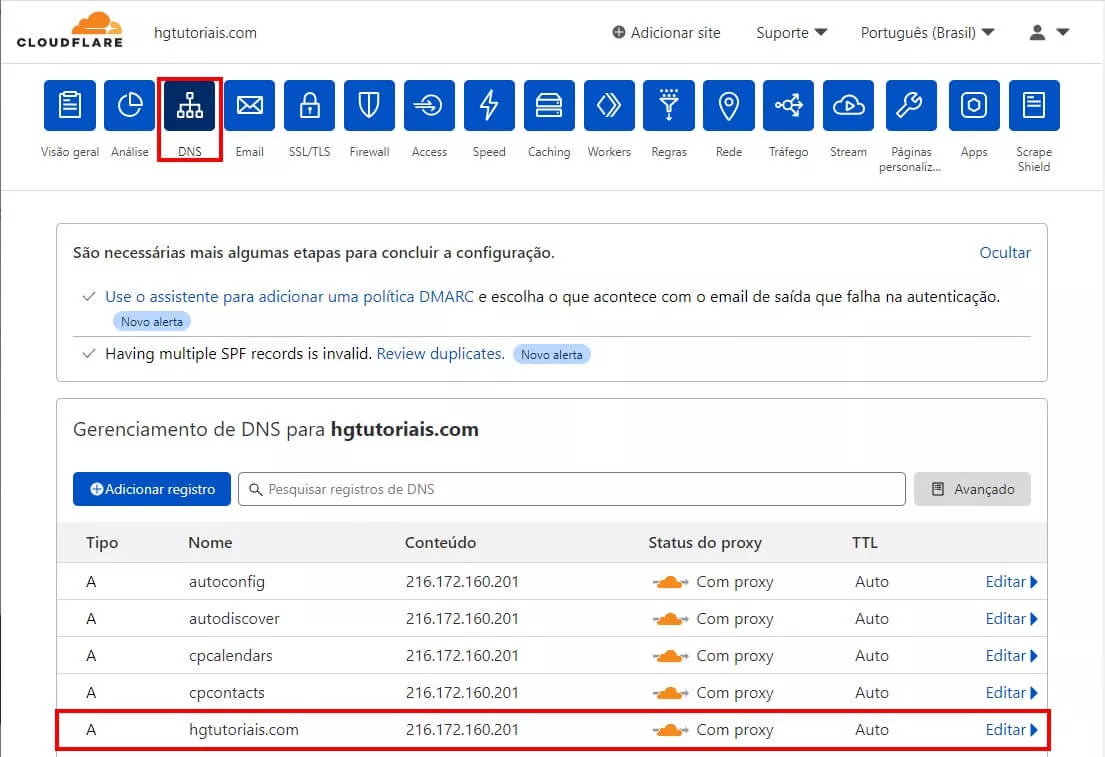Open the Firewall shield icon

click(369, 106)
